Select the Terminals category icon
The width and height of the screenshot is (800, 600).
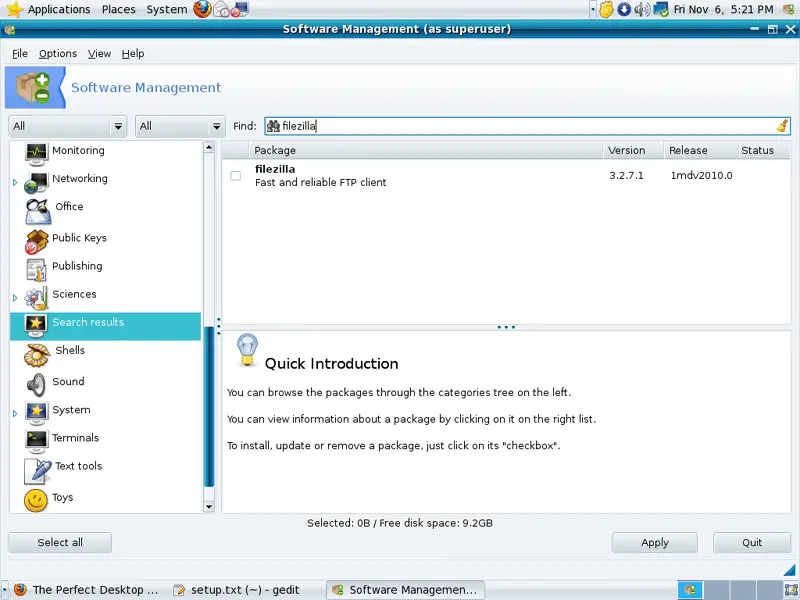pos(36,441)
